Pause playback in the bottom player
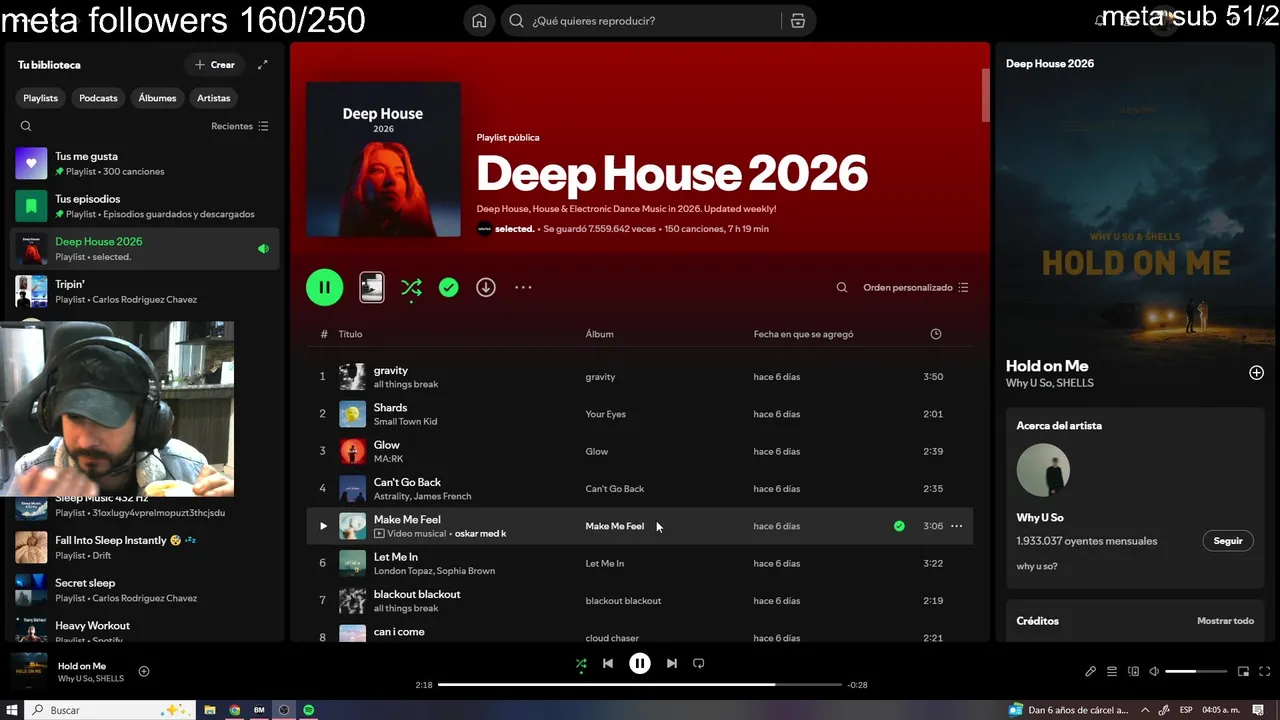Viewport: 1280px width, 720px height. coord(640,663)
